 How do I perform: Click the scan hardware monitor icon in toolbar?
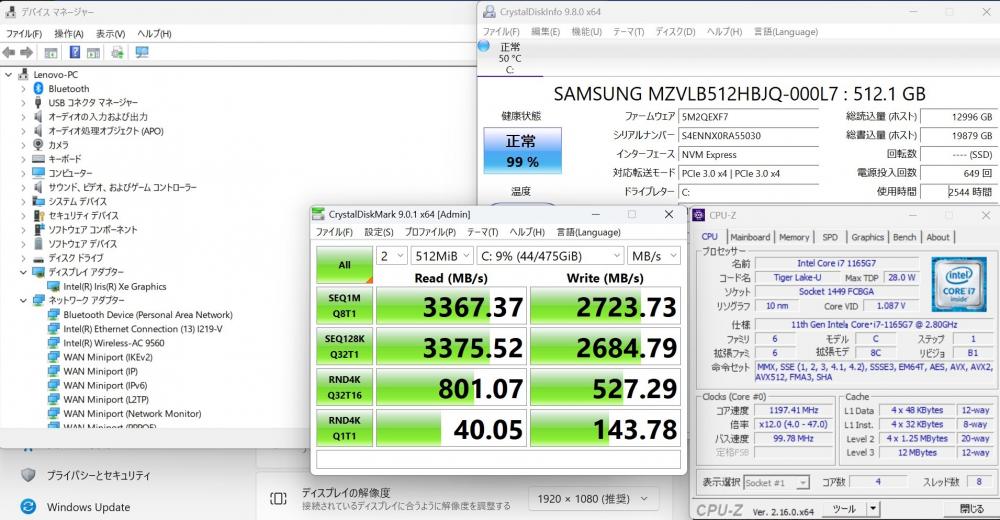pyautogui.click(x=142, y=52)
